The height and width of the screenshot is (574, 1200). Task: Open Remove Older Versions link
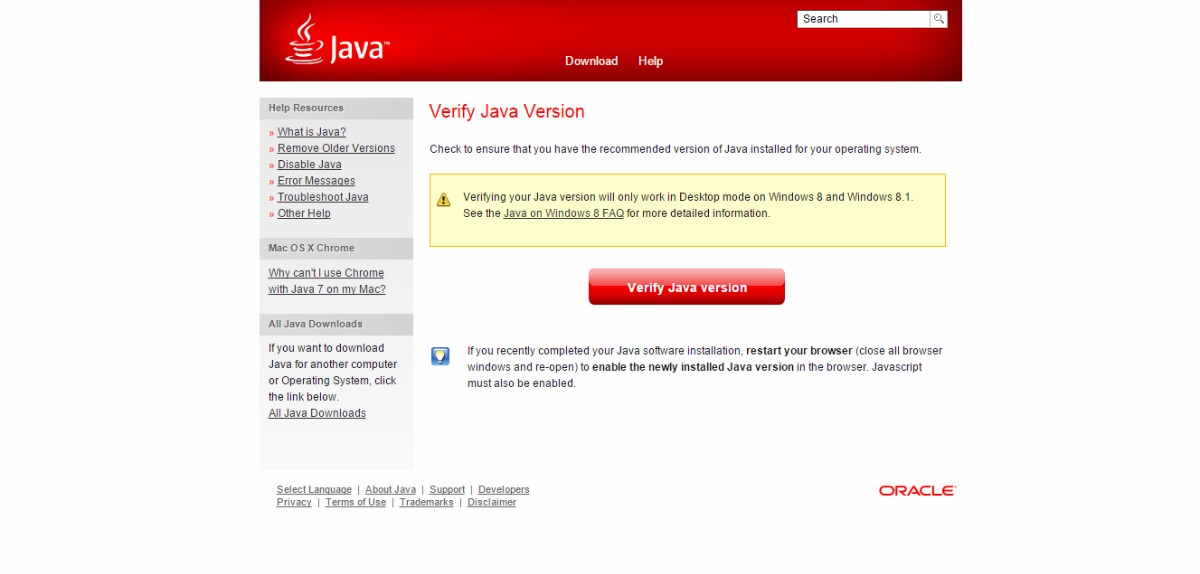point(336,148)
